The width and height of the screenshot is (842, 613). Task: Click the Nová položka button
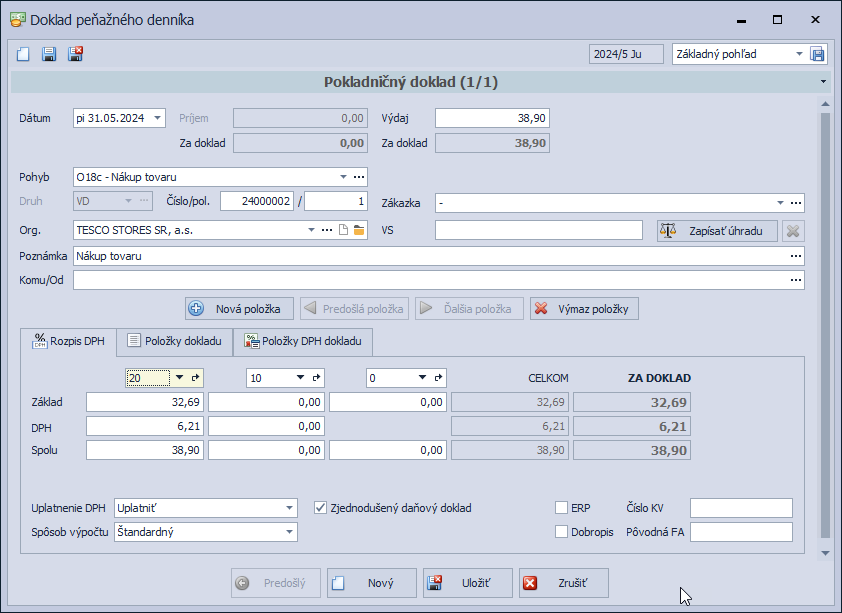[239, 308]
